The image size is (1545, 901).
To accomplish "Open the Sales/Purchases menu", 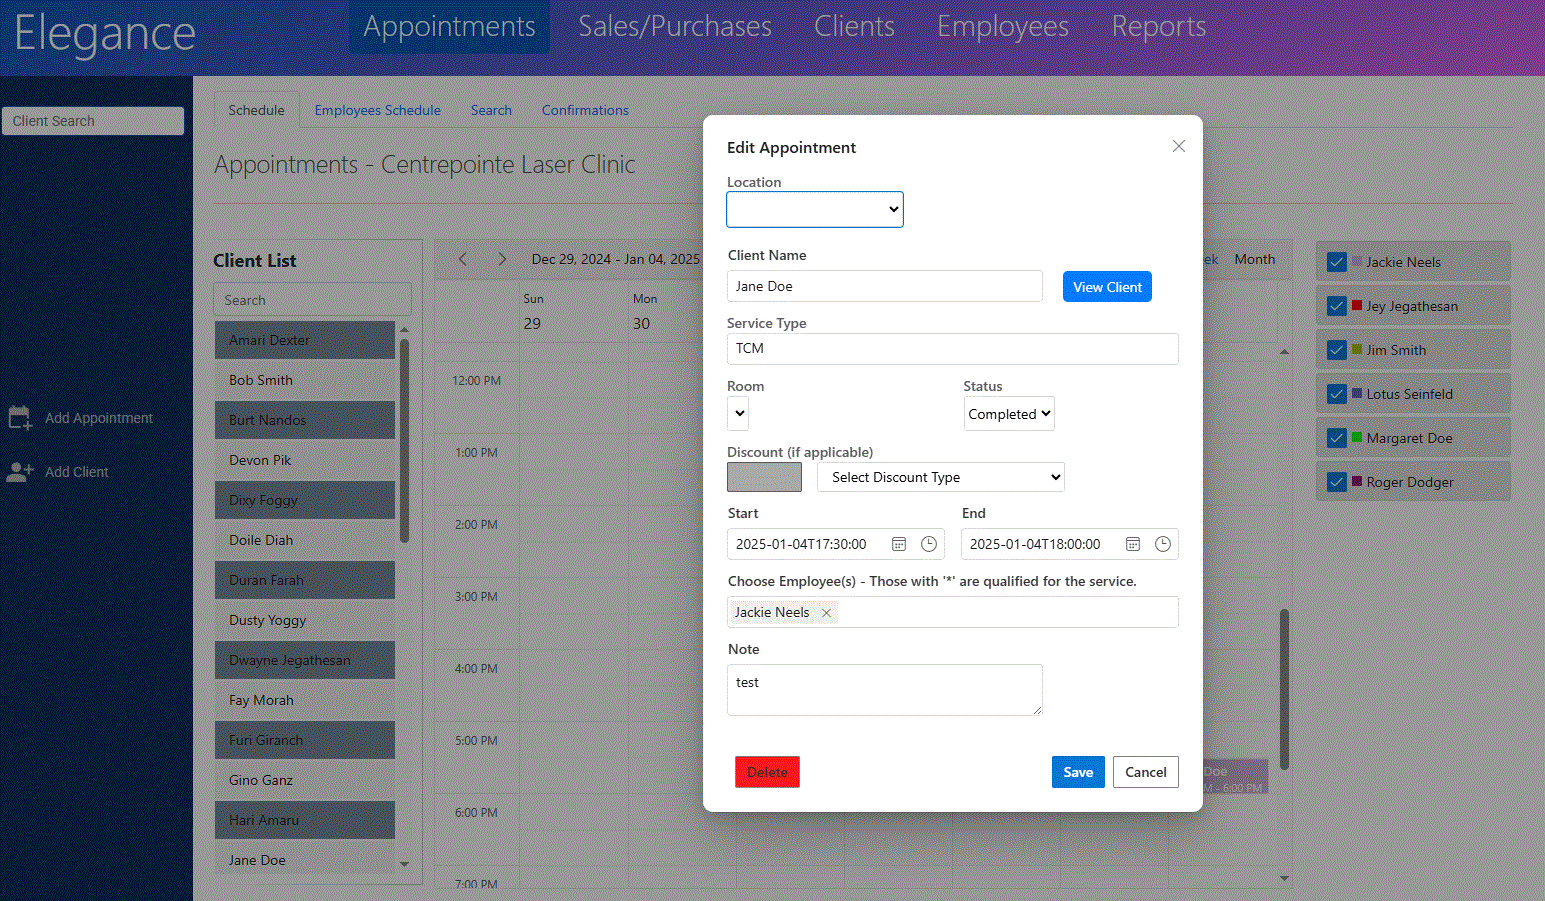I will [x=675, y=27].
